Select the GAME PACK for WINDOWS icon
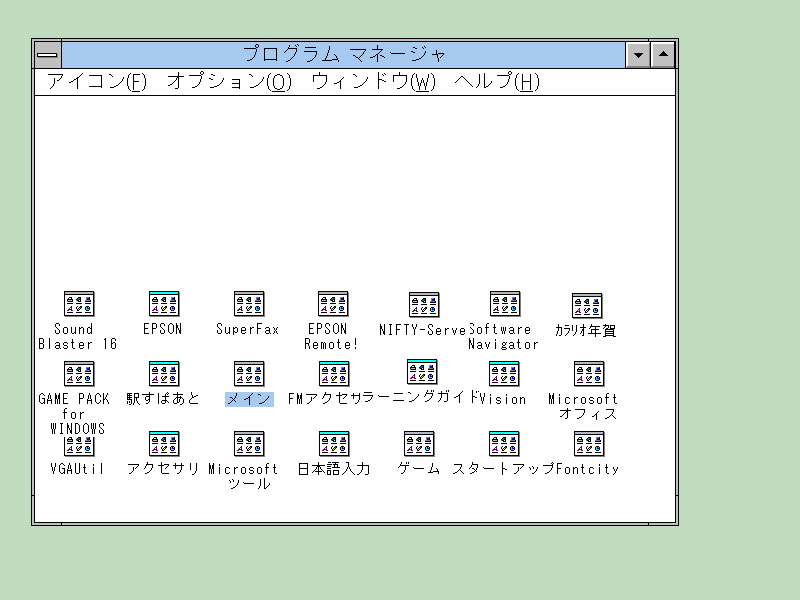Viewport: 800px width, 600px height. 79,373
